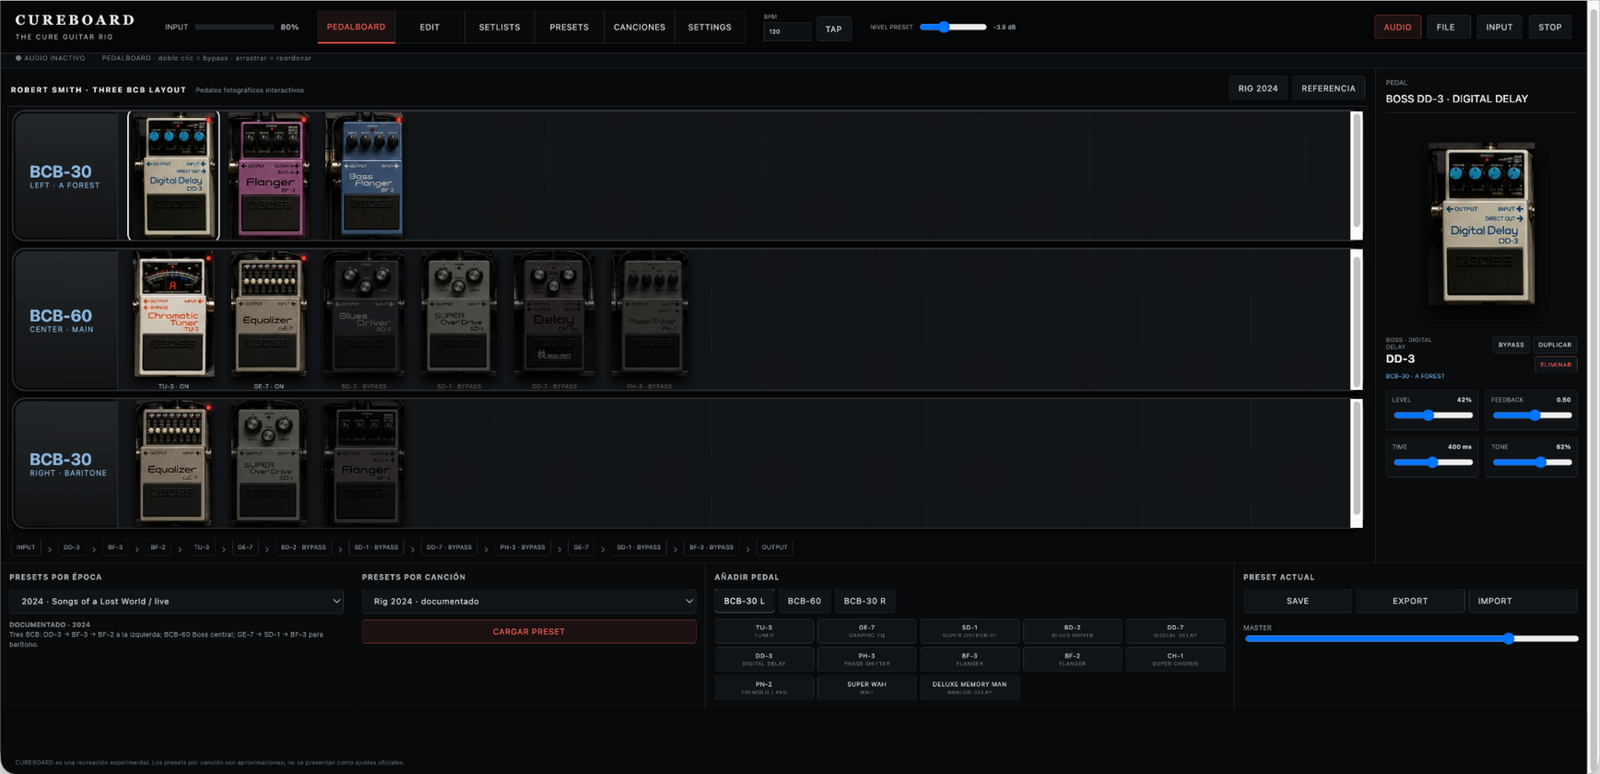Add an SD-1 Super Overdrive pedal
This screenshot has width=1600, height=774.
click(x=970, y=631)
